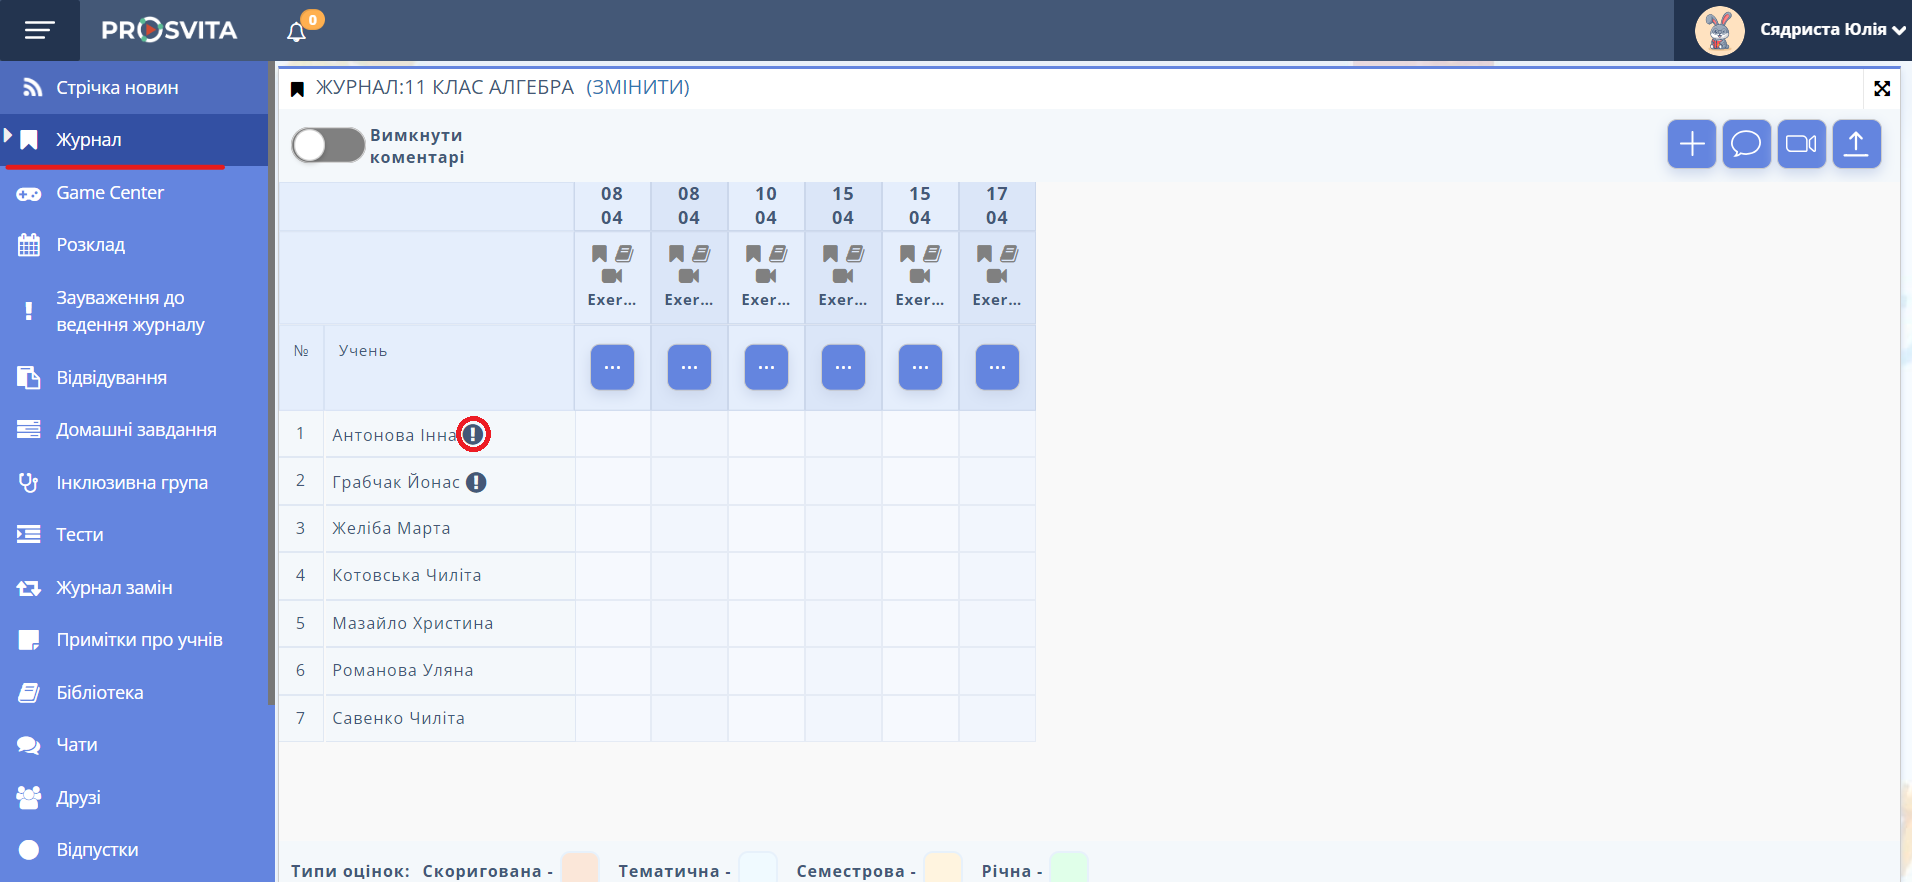Toggle the hamburger sidebar menu
This screenshot has height=882, width=1912.
pyautogui.click(x=39, y=30)
